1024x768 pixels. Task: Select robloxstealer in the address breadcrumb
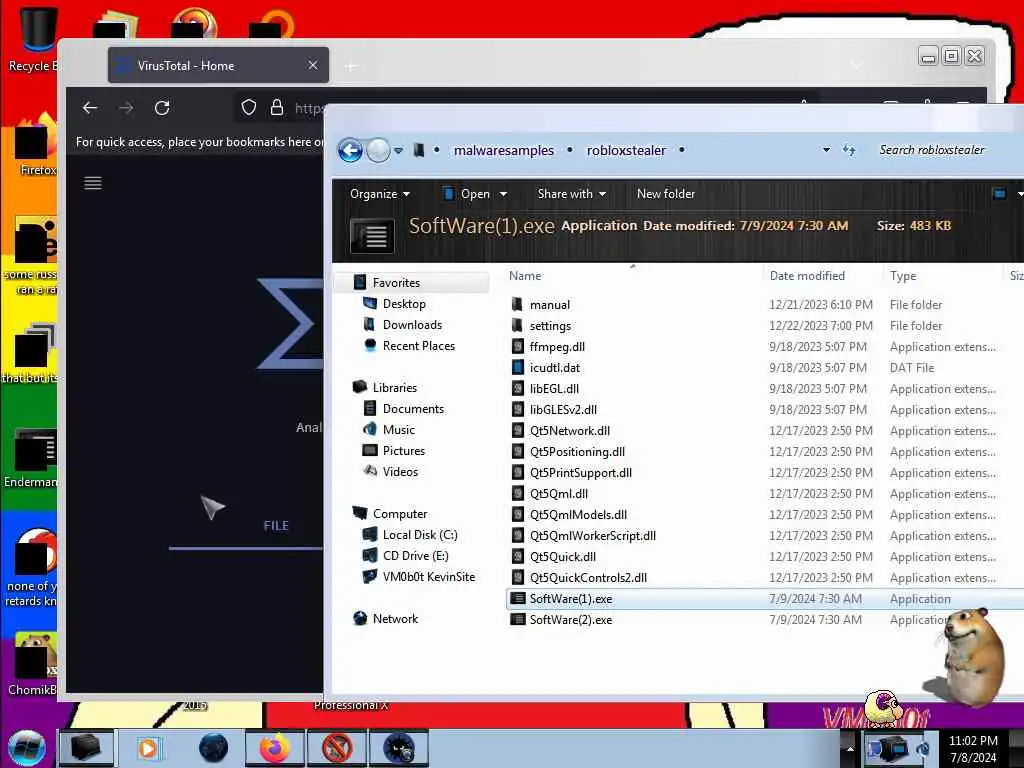(626, 150)
